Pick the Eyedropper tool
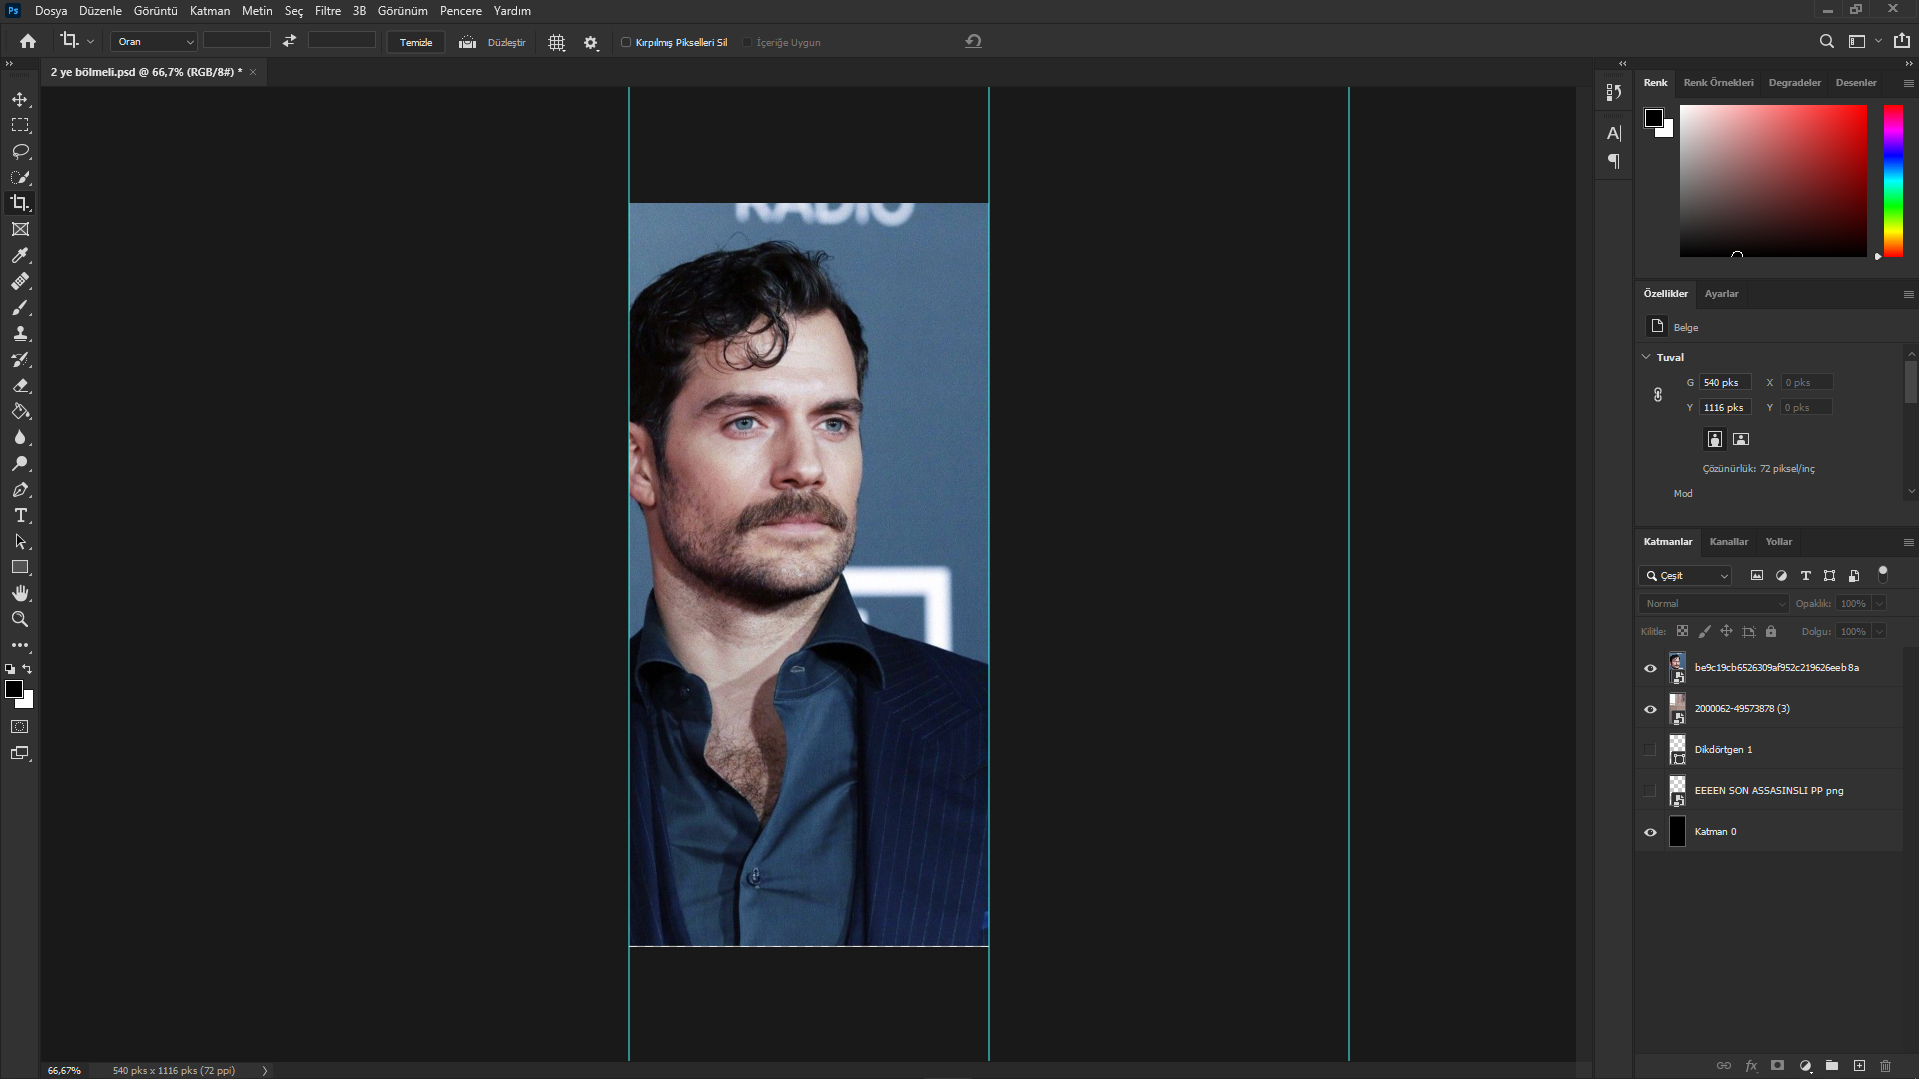The width and height of the screenshot is (1919, 1079). (x=20, y=256)
